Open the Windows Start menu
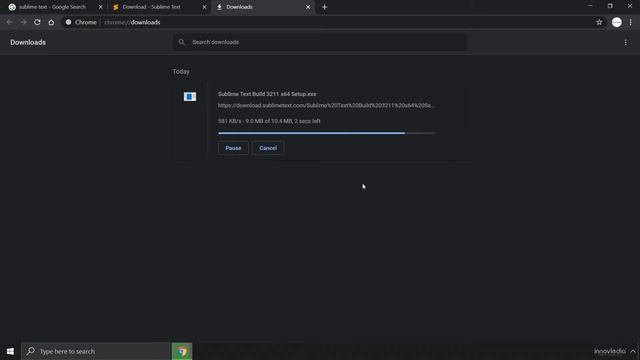This screenshot has width=640, height=360. tap(10, 351)
